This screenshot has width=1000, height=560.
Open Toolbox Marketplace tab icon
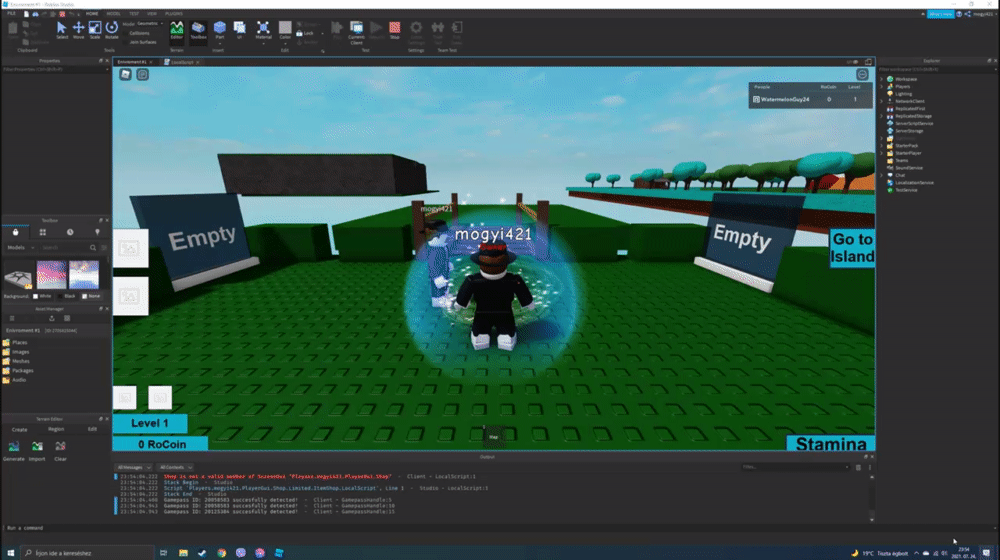(x=15, y=232)
